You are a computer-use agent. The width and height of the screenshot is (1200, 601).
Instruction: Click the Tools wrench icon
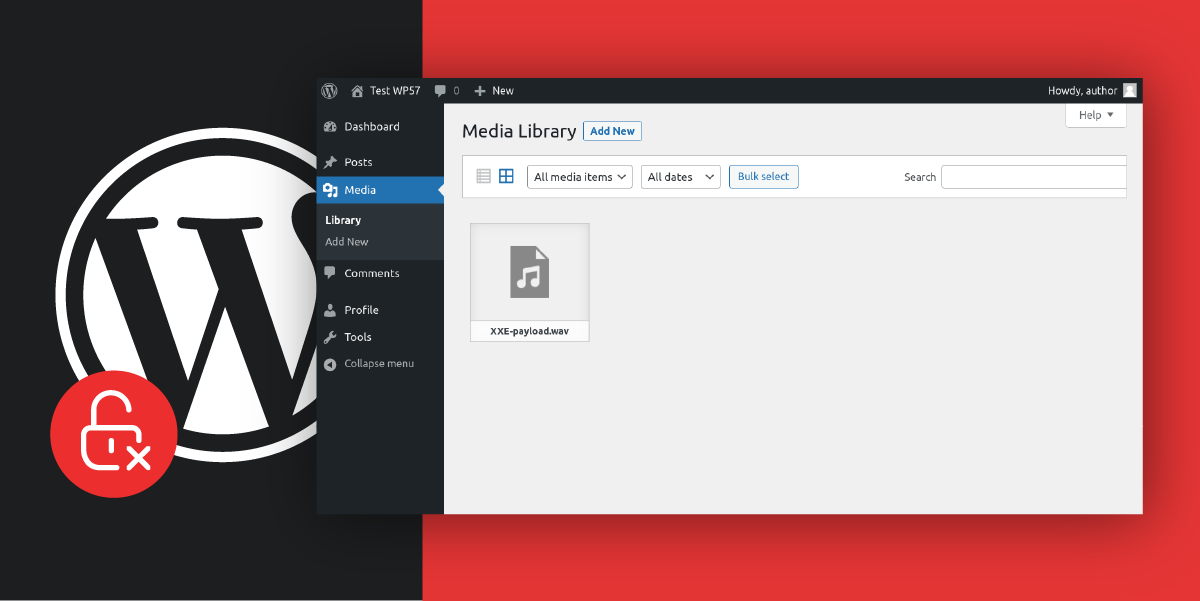[331, 337]
